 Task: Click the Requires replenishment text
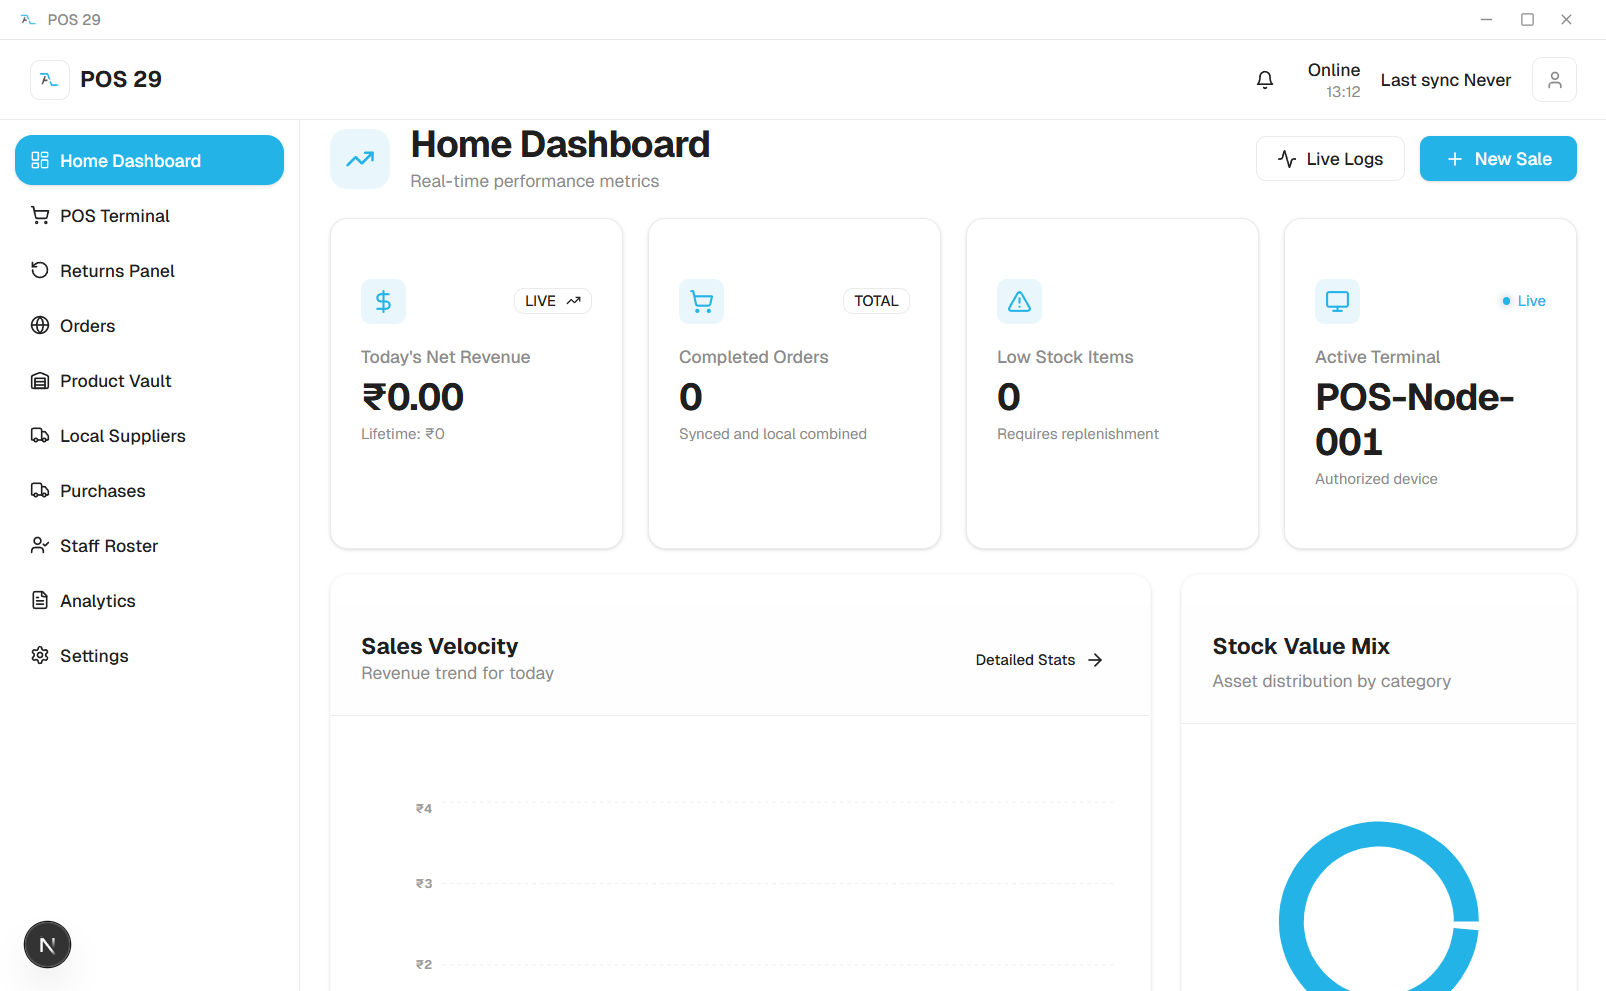click(1078, 434)
